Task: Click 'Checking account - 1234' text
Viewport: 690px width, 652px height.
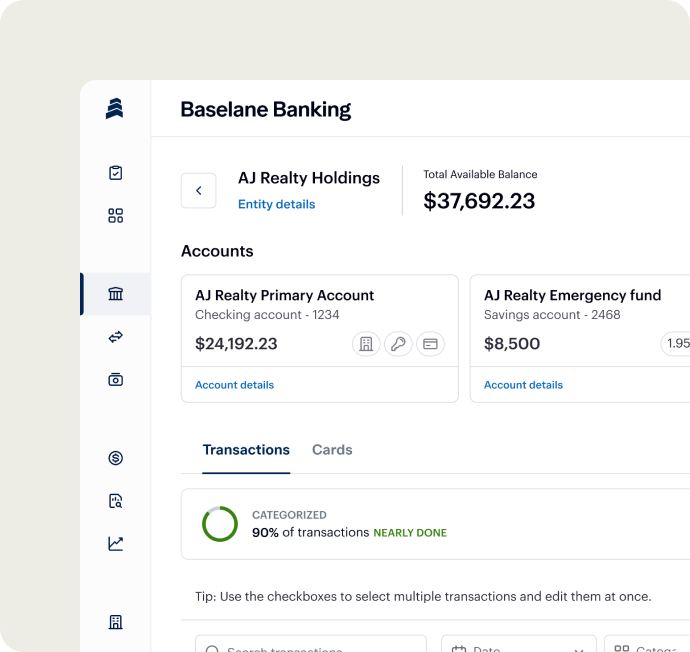Action: tap(267, 315)
